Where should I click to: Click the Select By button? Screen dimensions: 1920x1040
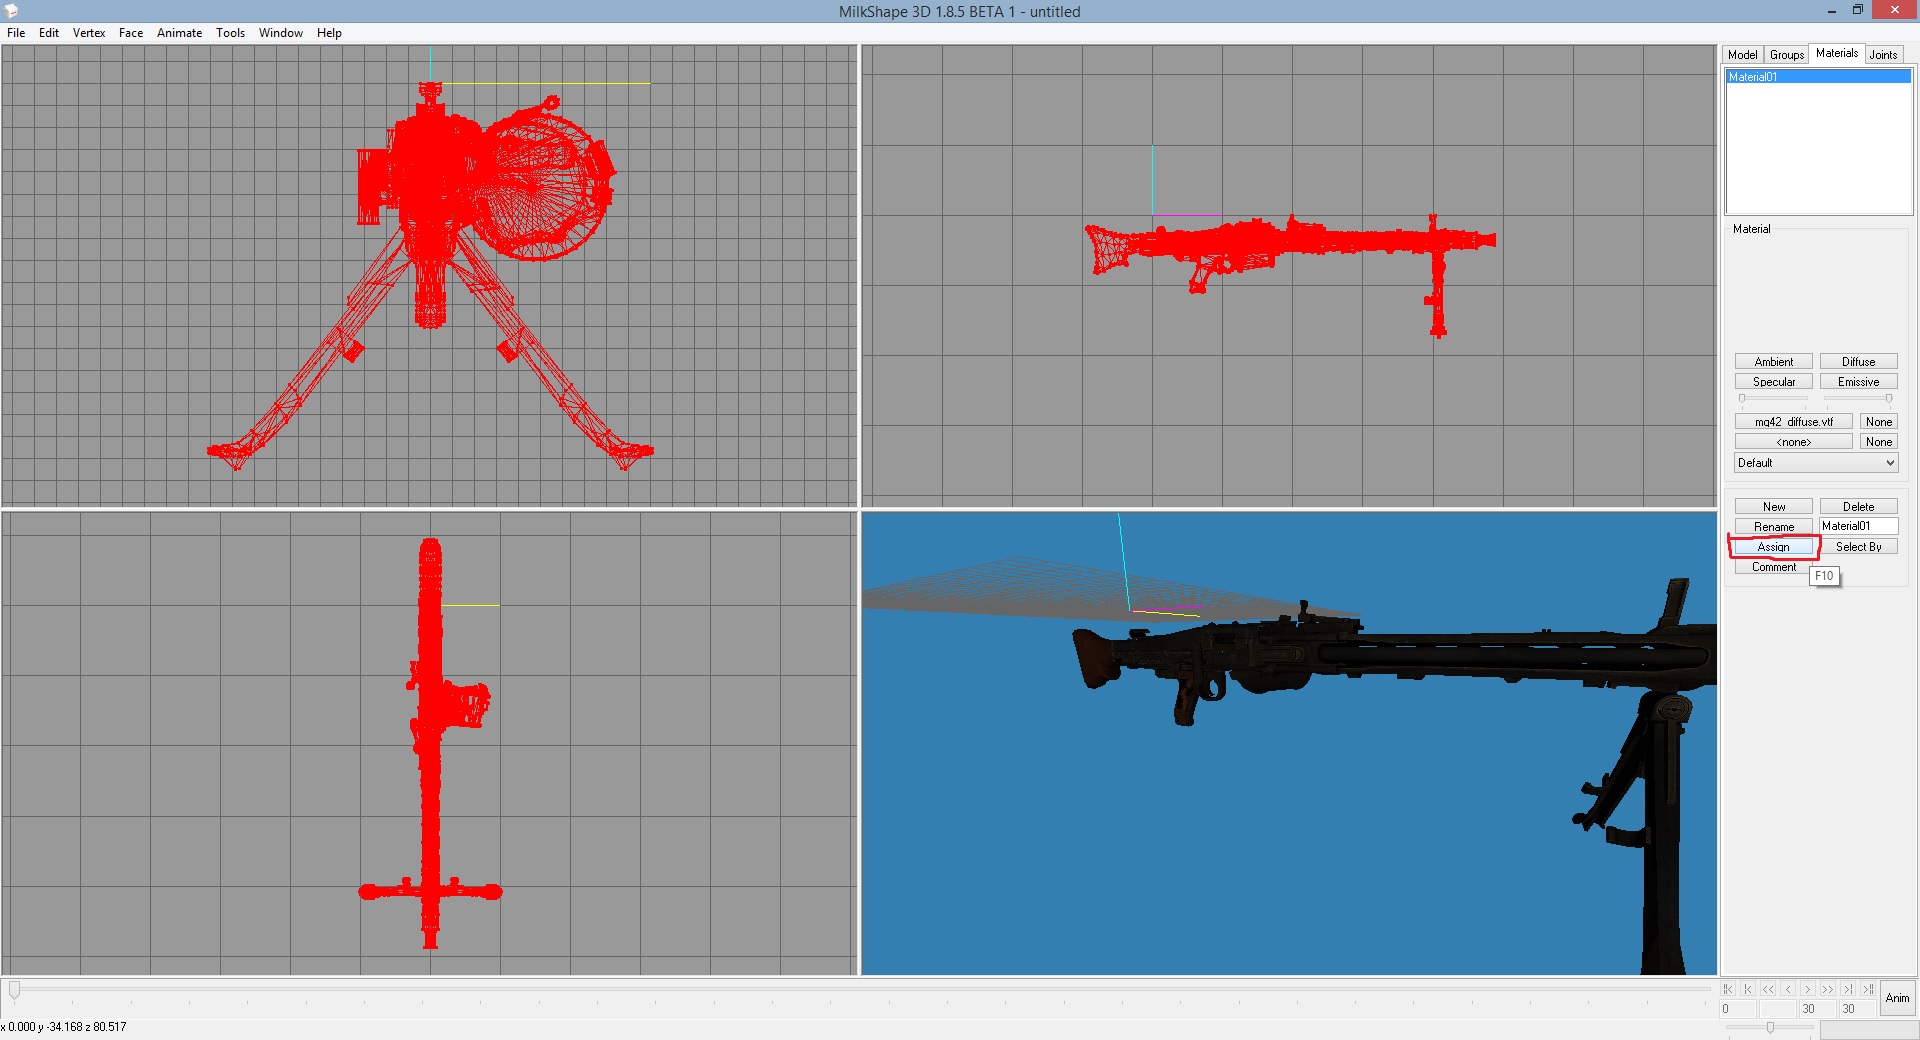pos(1859,547)
